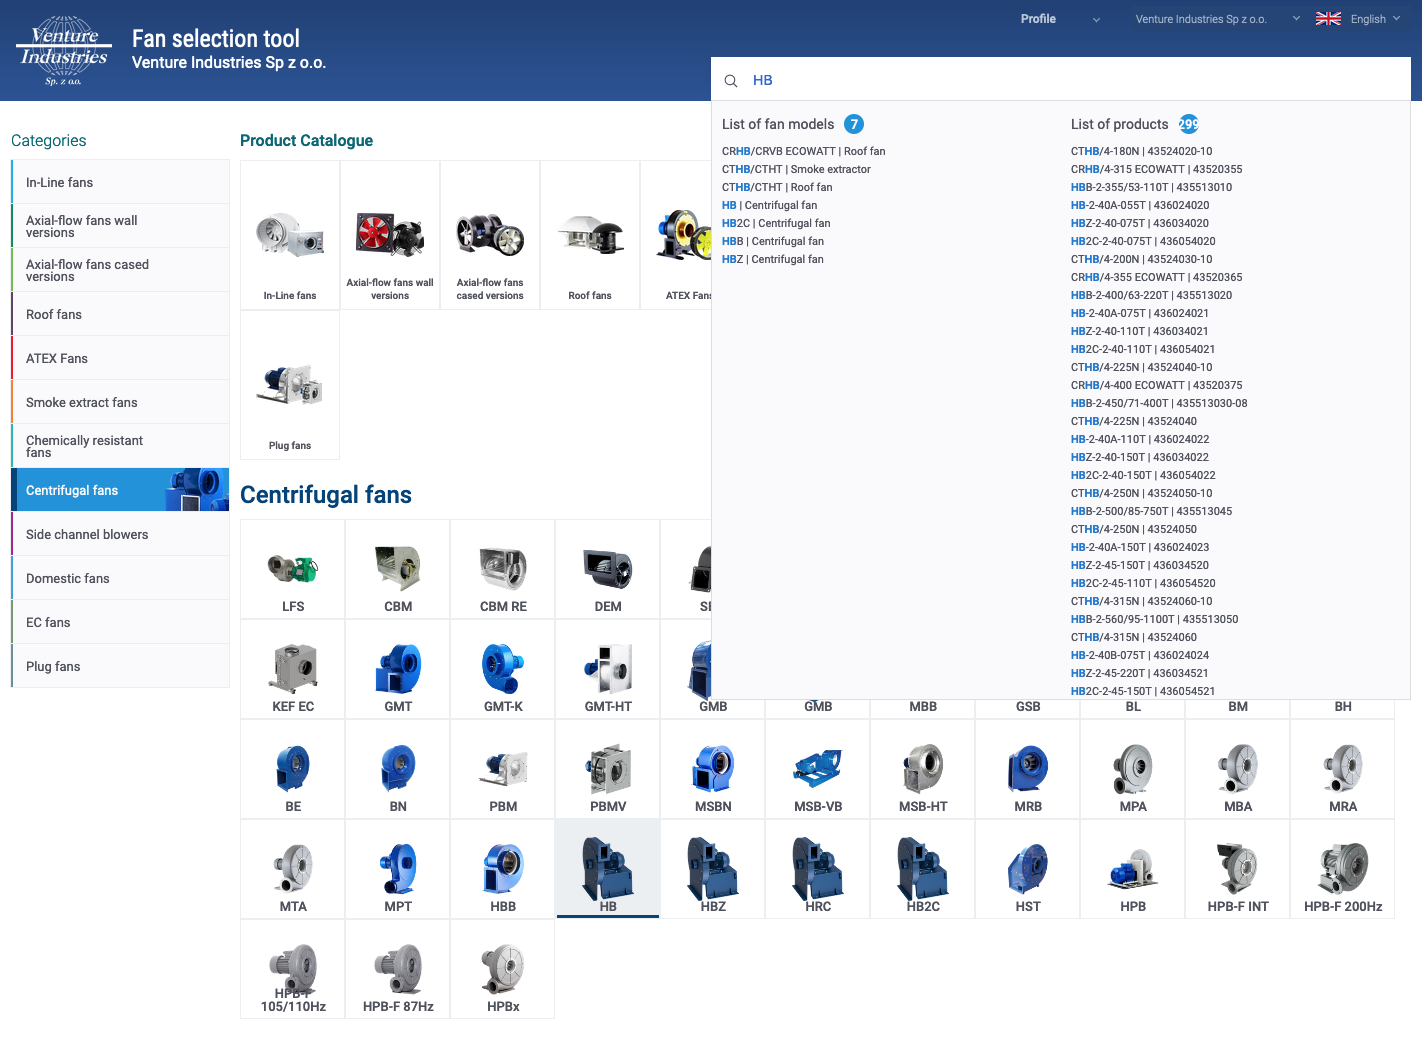Open In-Line fans catalogue tile

coord(290,235)
